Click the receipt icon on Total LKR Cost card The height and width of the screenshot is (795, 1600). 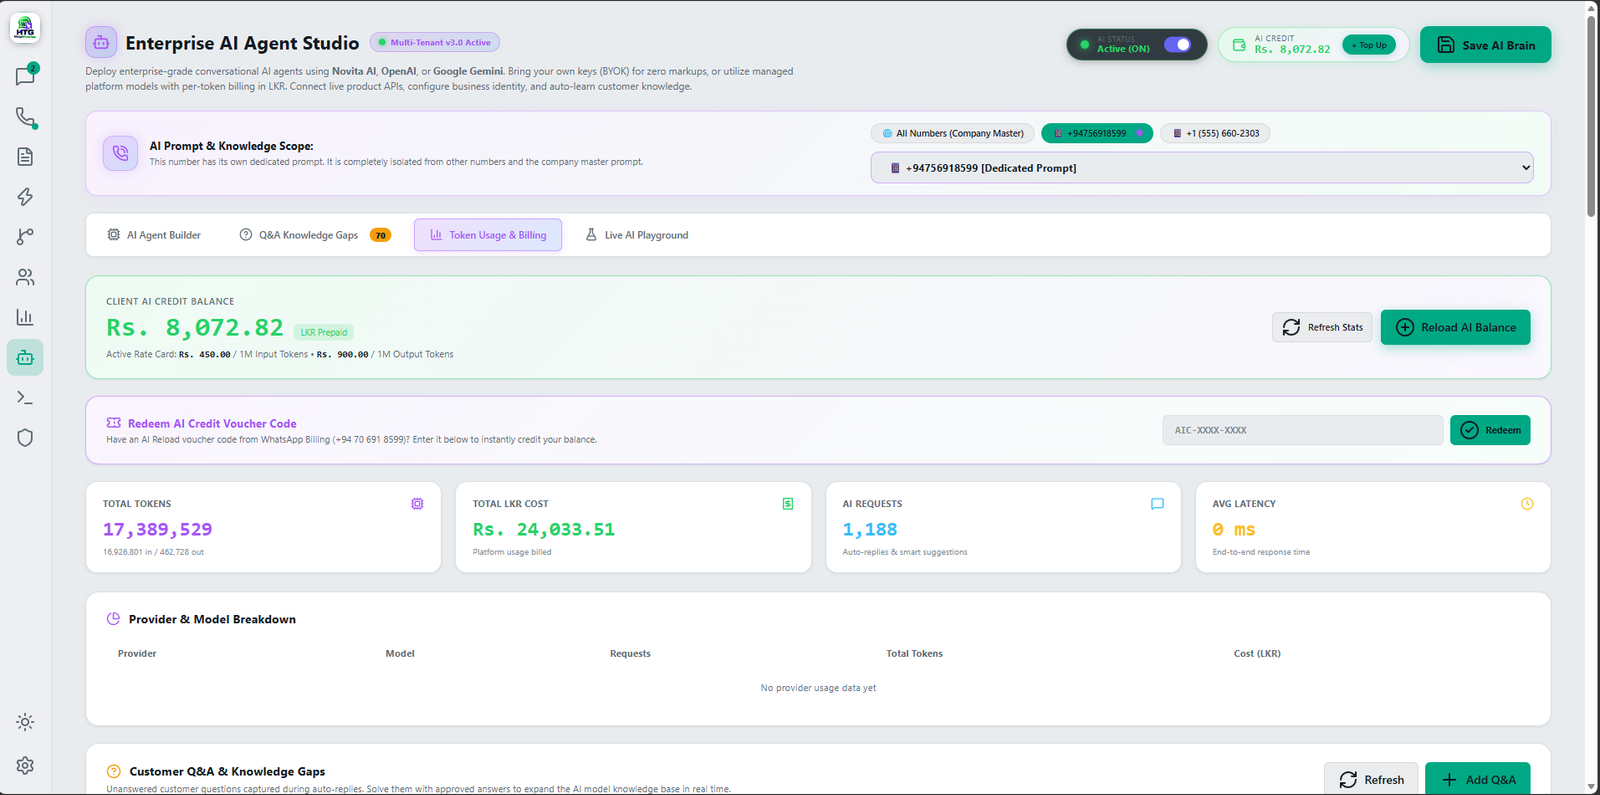coord(788,504)
